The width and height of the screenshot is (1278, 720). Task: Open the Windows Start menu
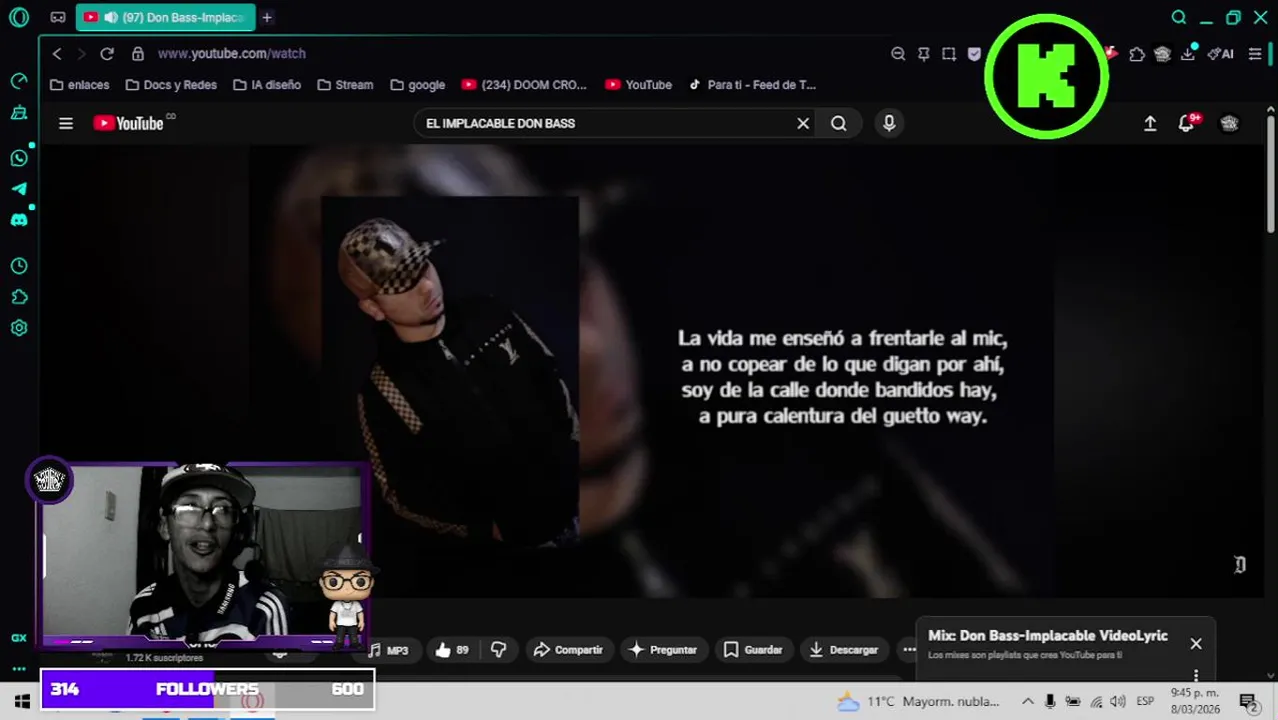21,701
